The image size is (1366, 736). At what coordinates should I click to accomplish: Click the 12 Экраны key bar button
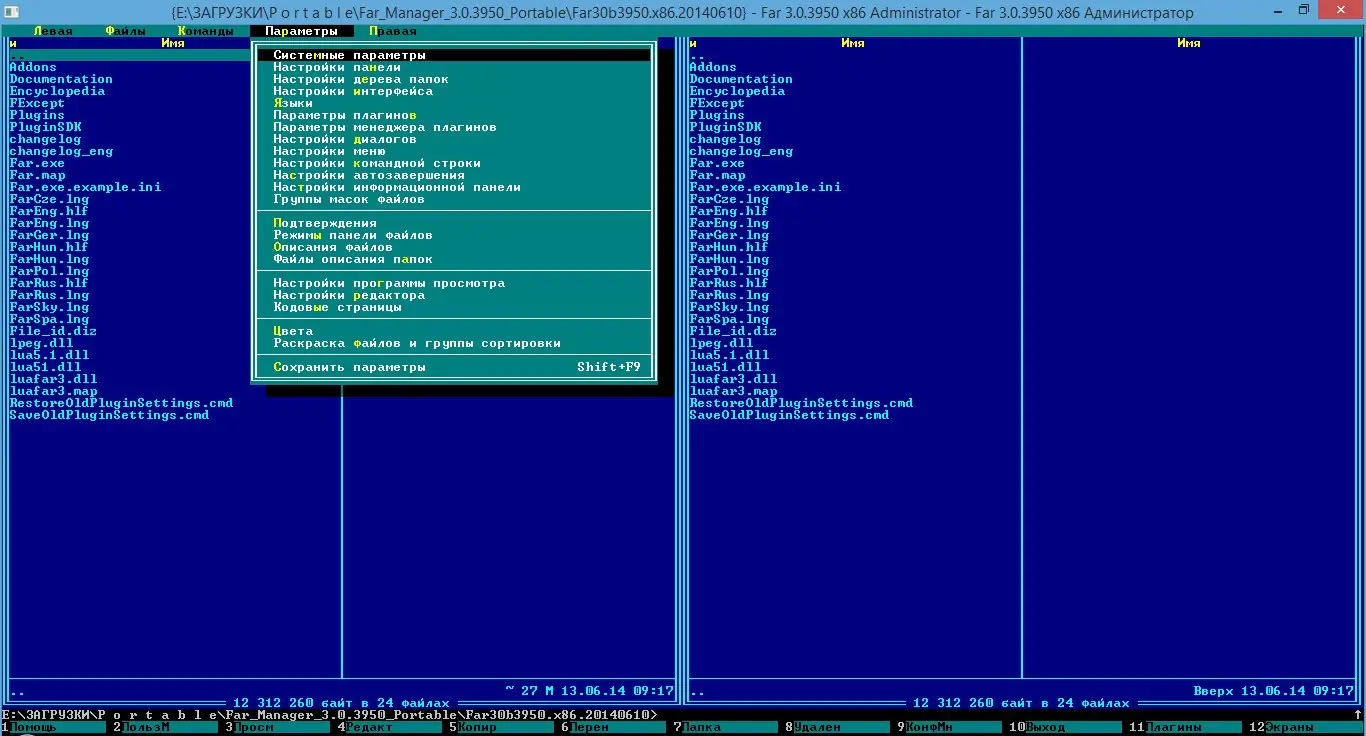coord(1306,728)
